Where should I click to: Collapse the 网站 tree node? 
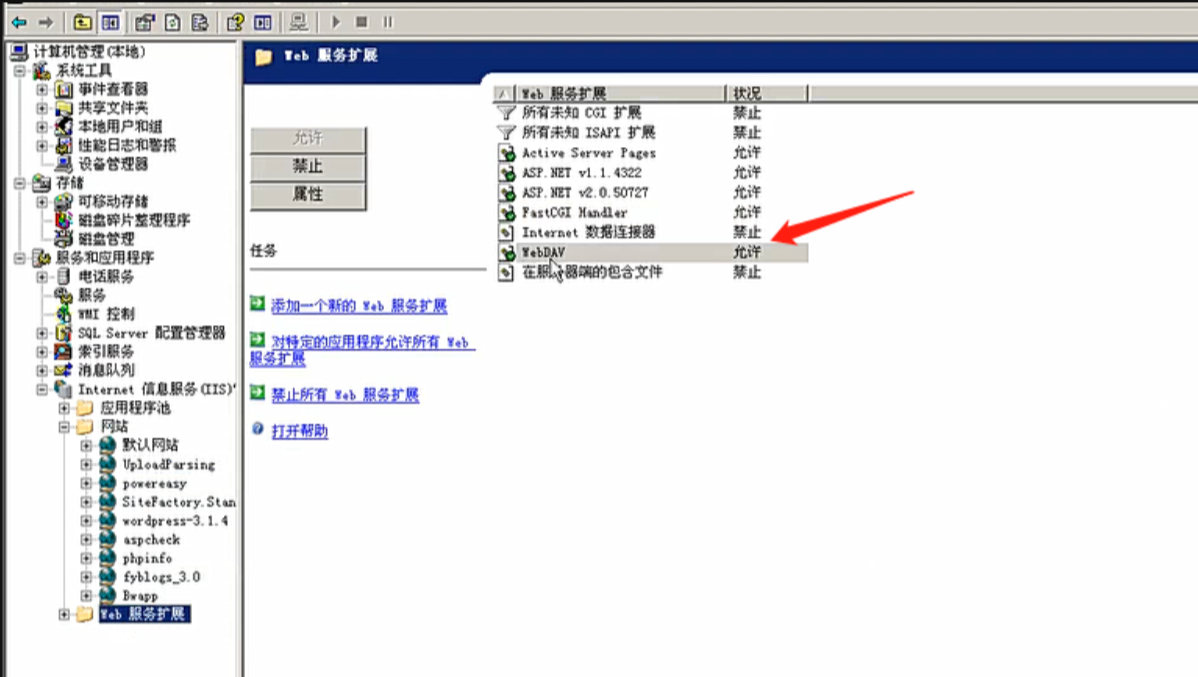(64, 426)
